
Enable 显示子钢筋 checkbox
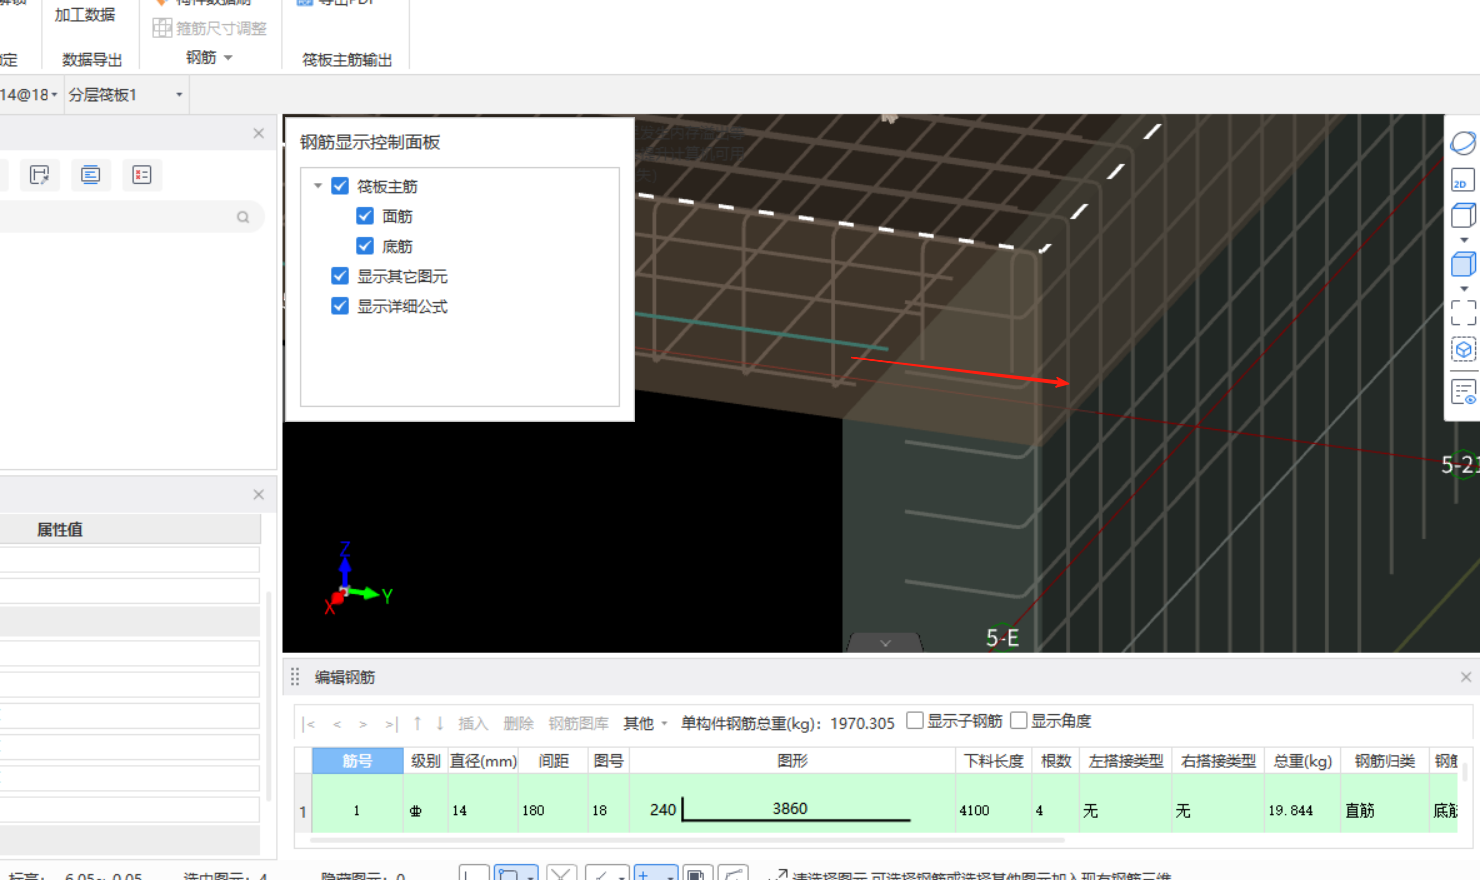coord(914,720)
